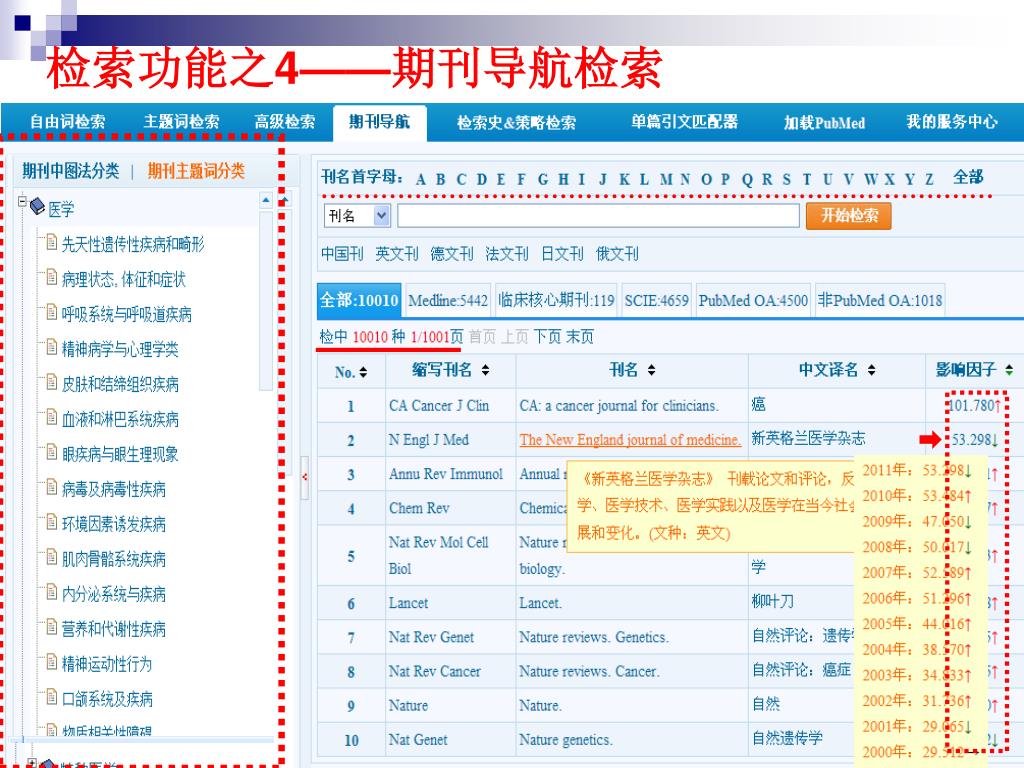
Task: Filter by 中国刊 journals
Action: coord(342,253)
